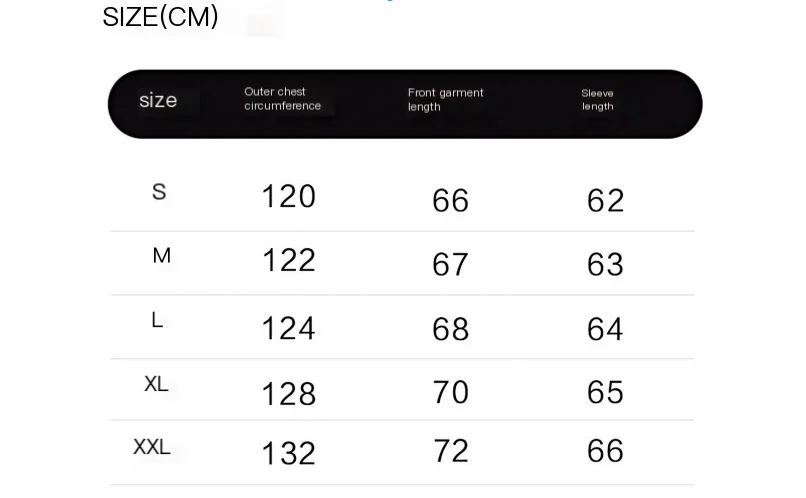Click front garment length value 70
The height and width of the screenshot is (498, 806).
tap(450, 391)
